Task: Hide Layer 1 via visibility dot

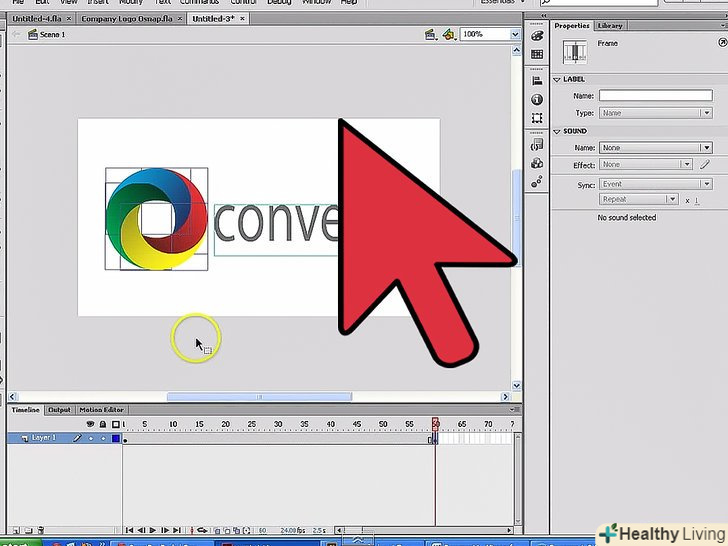Action: 91,438
